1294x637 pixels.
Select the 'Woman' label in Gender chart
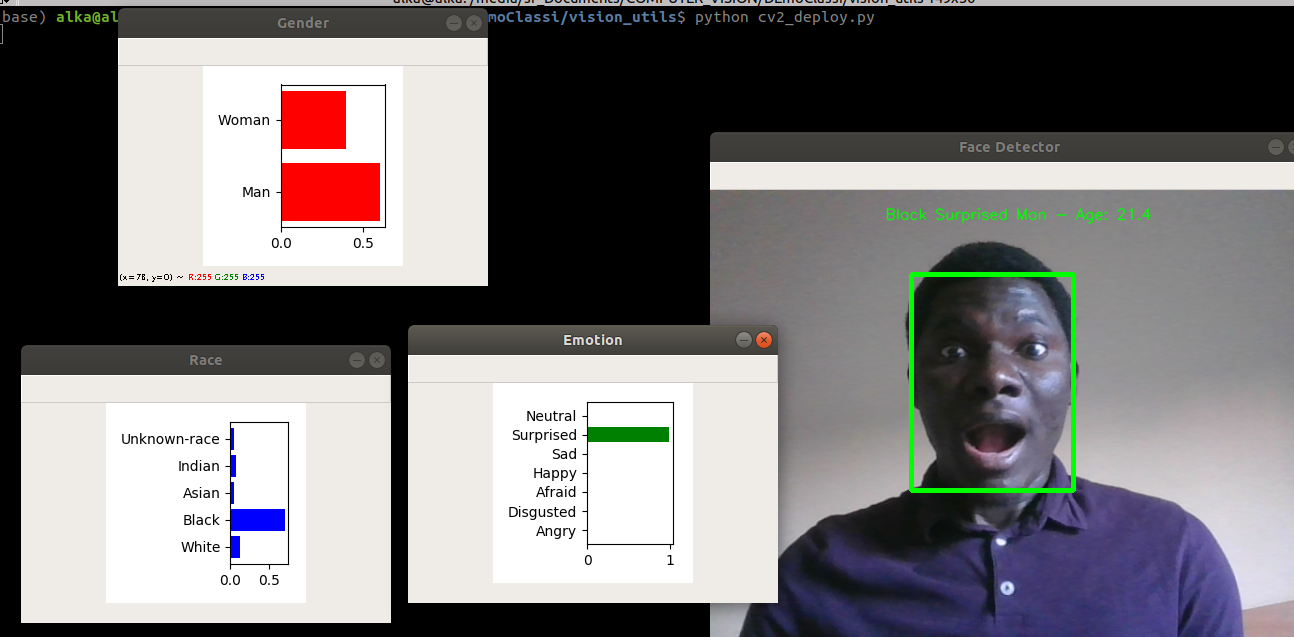pyautogui.click(x=244, y=120)
